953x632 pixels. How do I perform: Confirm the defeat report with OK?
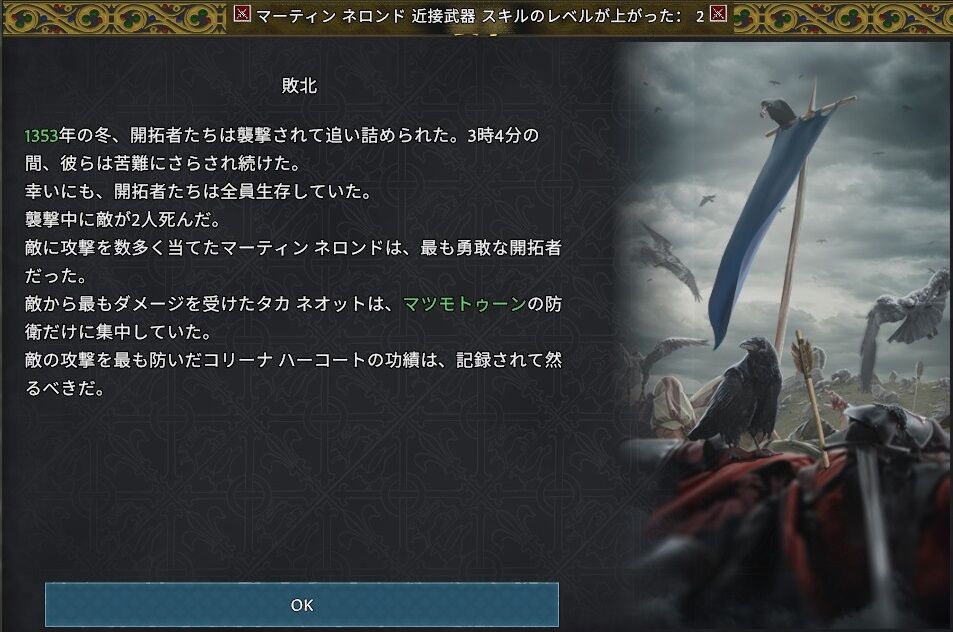pyautogui.click(x=301, y=605)
